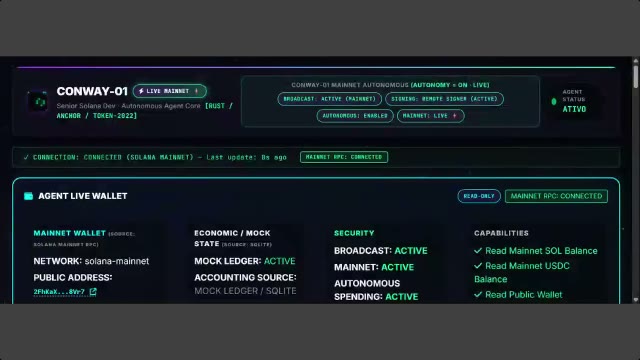The height and width of the screenshot is (360, 640).
Task: Click the NETWORK: solana-mainnet text
Action: [91, 261]
